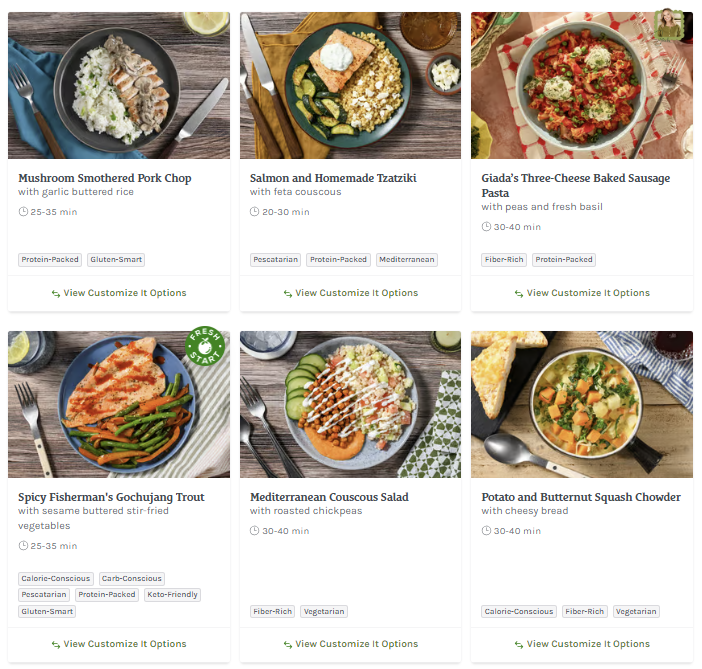Open the Potato and Butternut Squash Chowder photo

click(582, 404)
